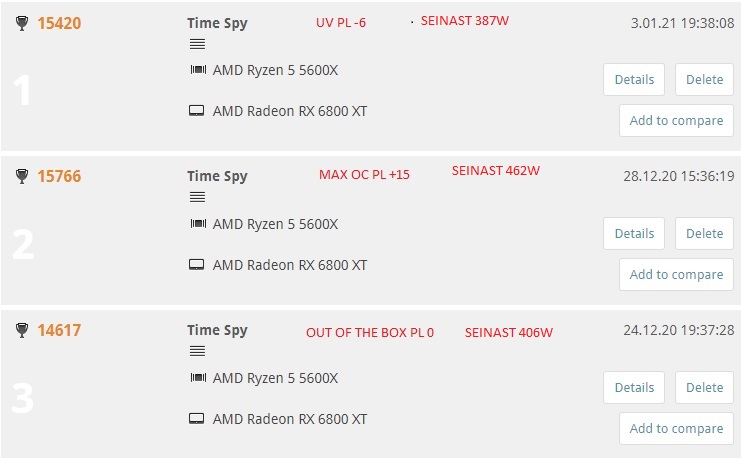
Task: Add the 15420 result to compare
Action: coord(676,121)
